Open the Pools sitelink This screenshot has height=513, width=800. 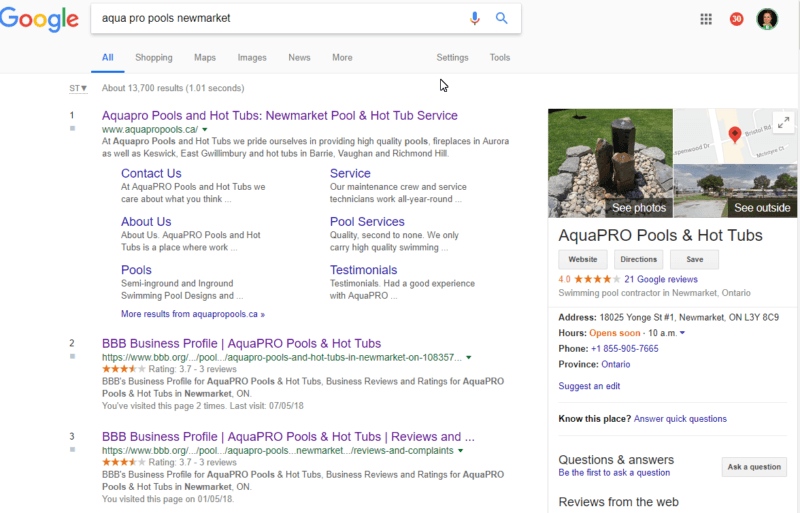pyautogui.click(x=136, y=270)
